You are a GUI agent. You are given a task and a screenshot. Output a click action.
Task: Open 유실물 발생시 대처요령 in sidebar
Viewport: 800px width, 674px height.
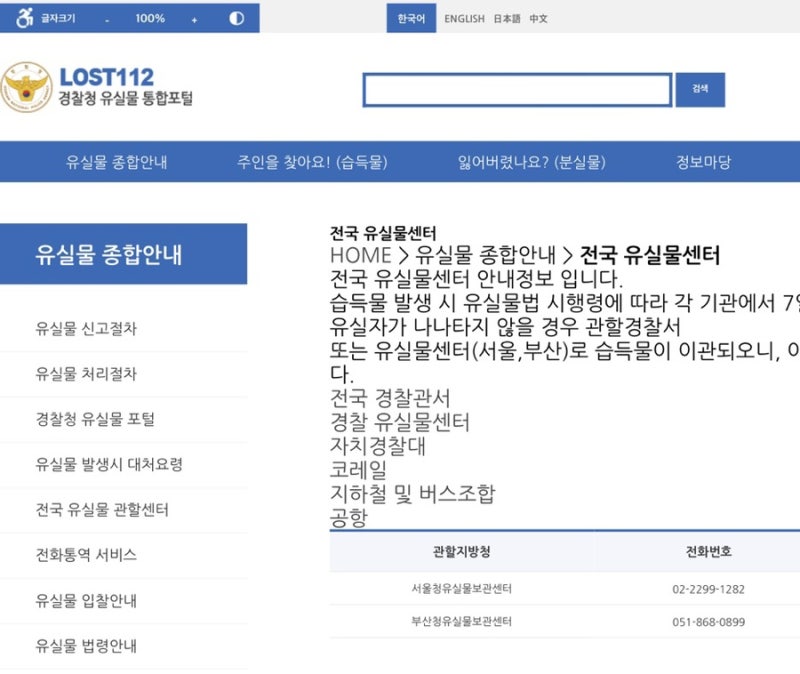coord(109,464)
